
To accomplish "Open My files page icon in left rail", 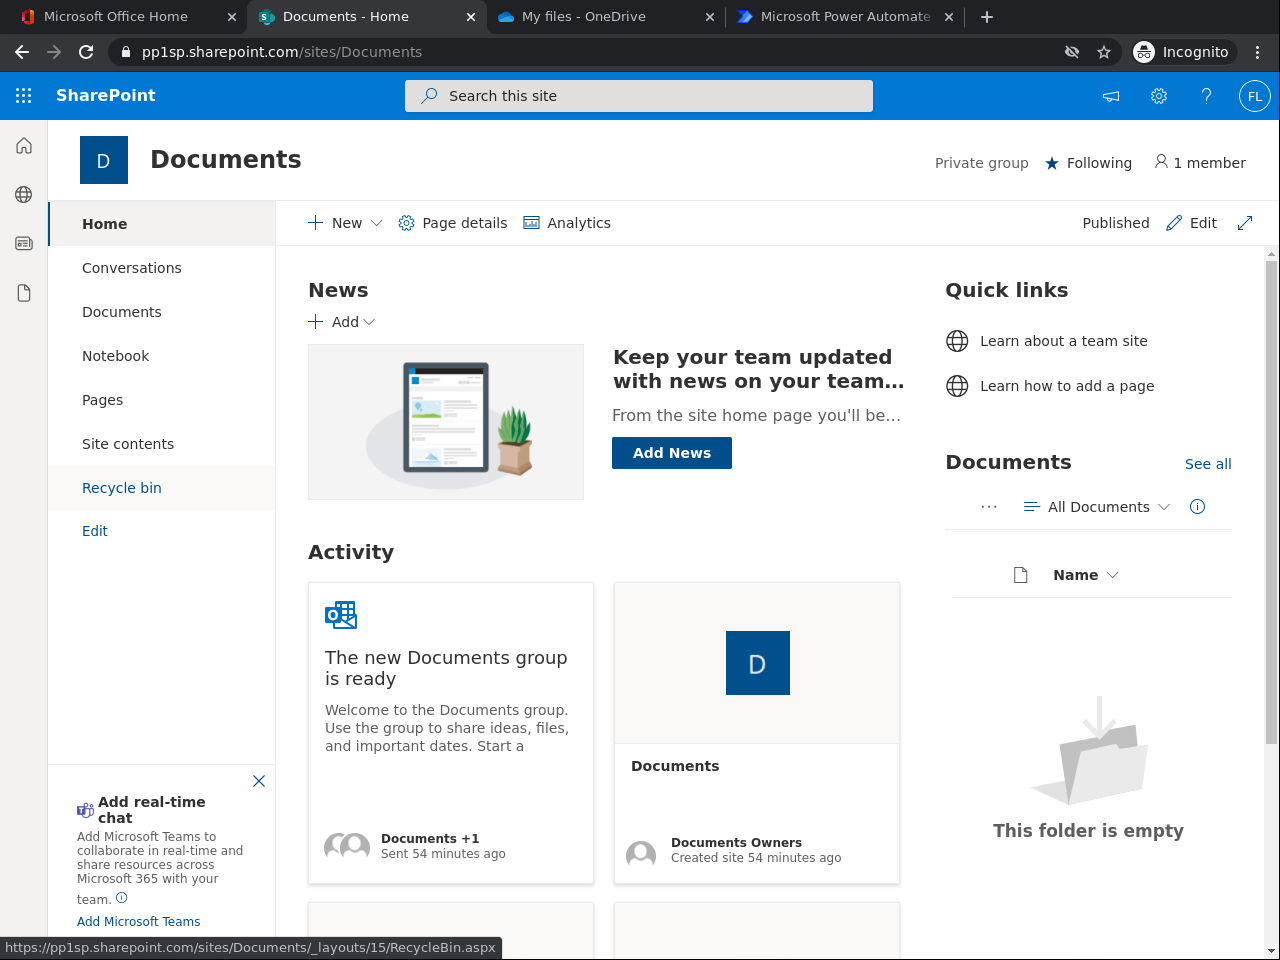I will click(x=24, y=293).
